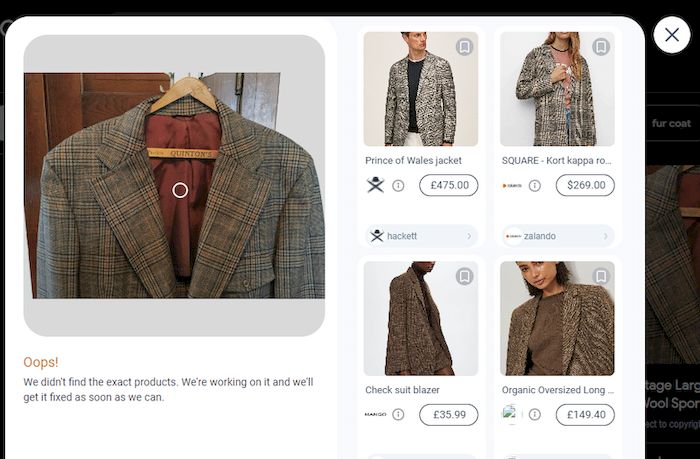Save the SQUARE Kort kappa item

tap(600, 47)
